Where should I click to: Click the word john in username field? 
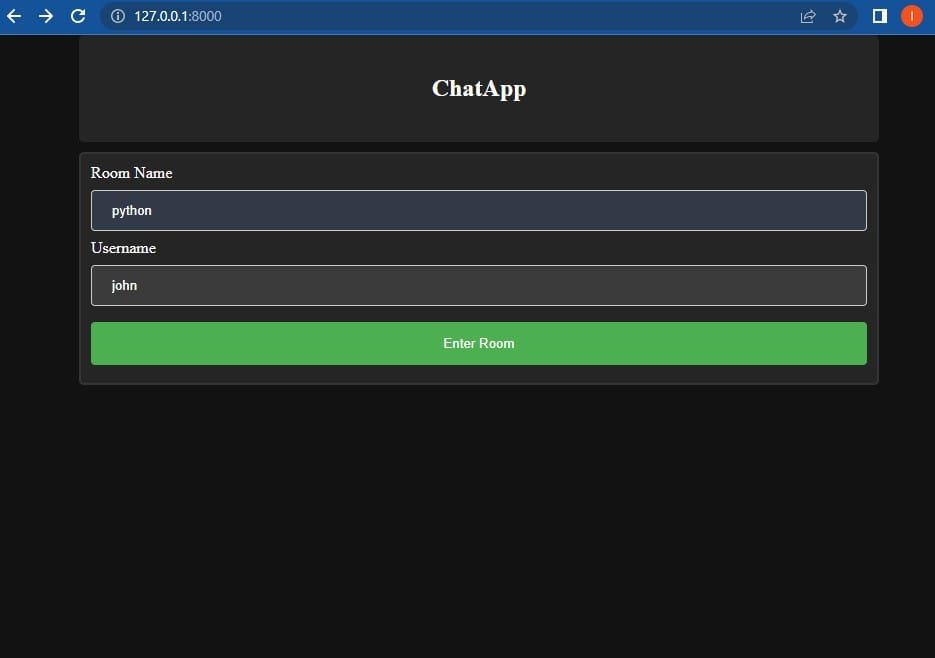(x=124, y=286)
